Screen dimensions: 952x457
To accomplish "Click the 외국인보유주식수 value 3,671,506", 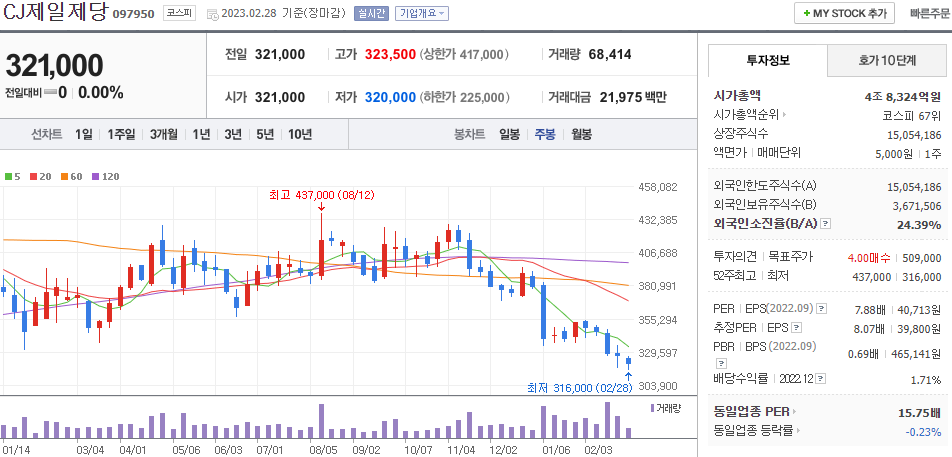I will [x=917, y=206].
